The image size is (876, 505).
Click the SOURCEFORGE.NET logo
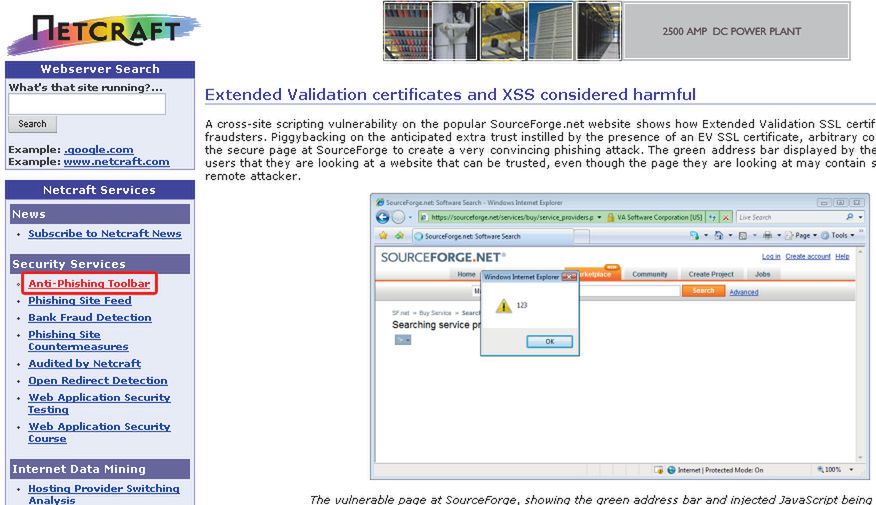(442, 258)
